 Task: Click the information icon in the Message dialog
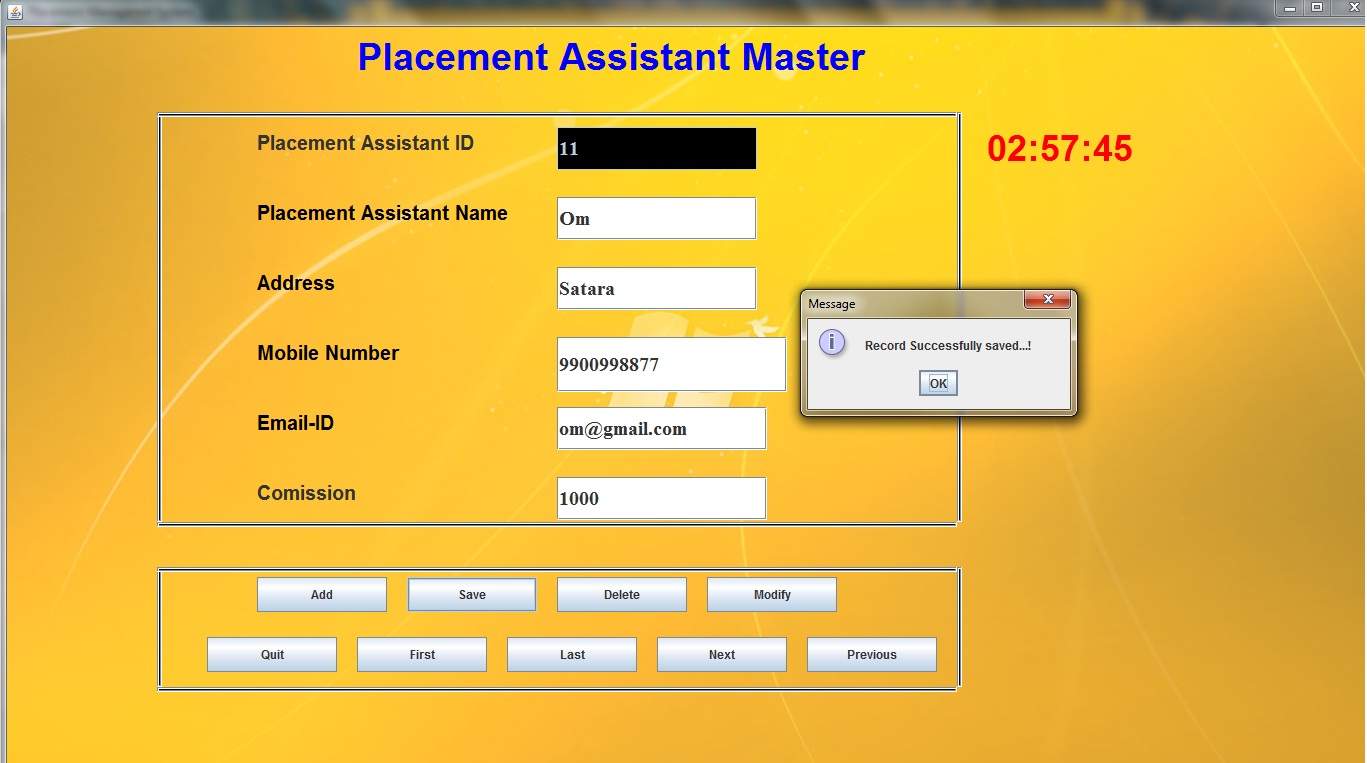831,342
